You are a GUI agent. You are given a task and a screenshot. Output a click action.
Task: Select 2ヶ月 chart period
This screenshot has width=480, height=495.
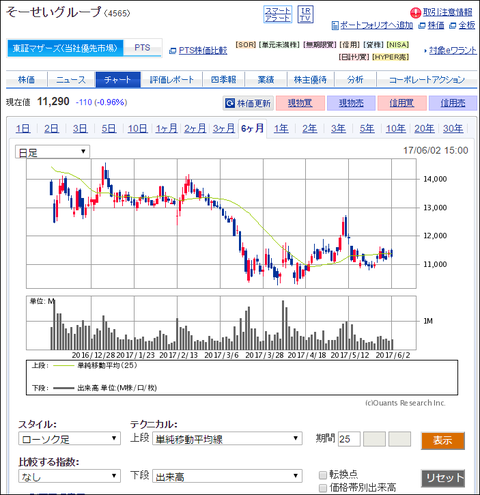(195, 129)
